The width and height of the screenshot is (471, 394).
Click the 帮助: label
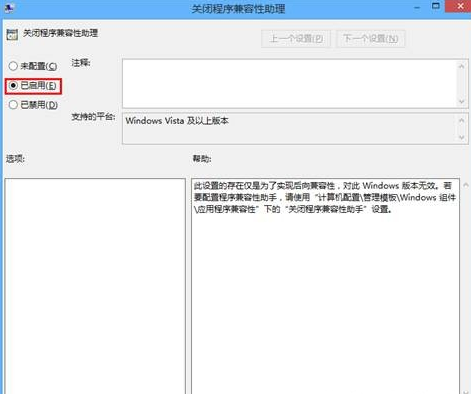click(202, 159)
